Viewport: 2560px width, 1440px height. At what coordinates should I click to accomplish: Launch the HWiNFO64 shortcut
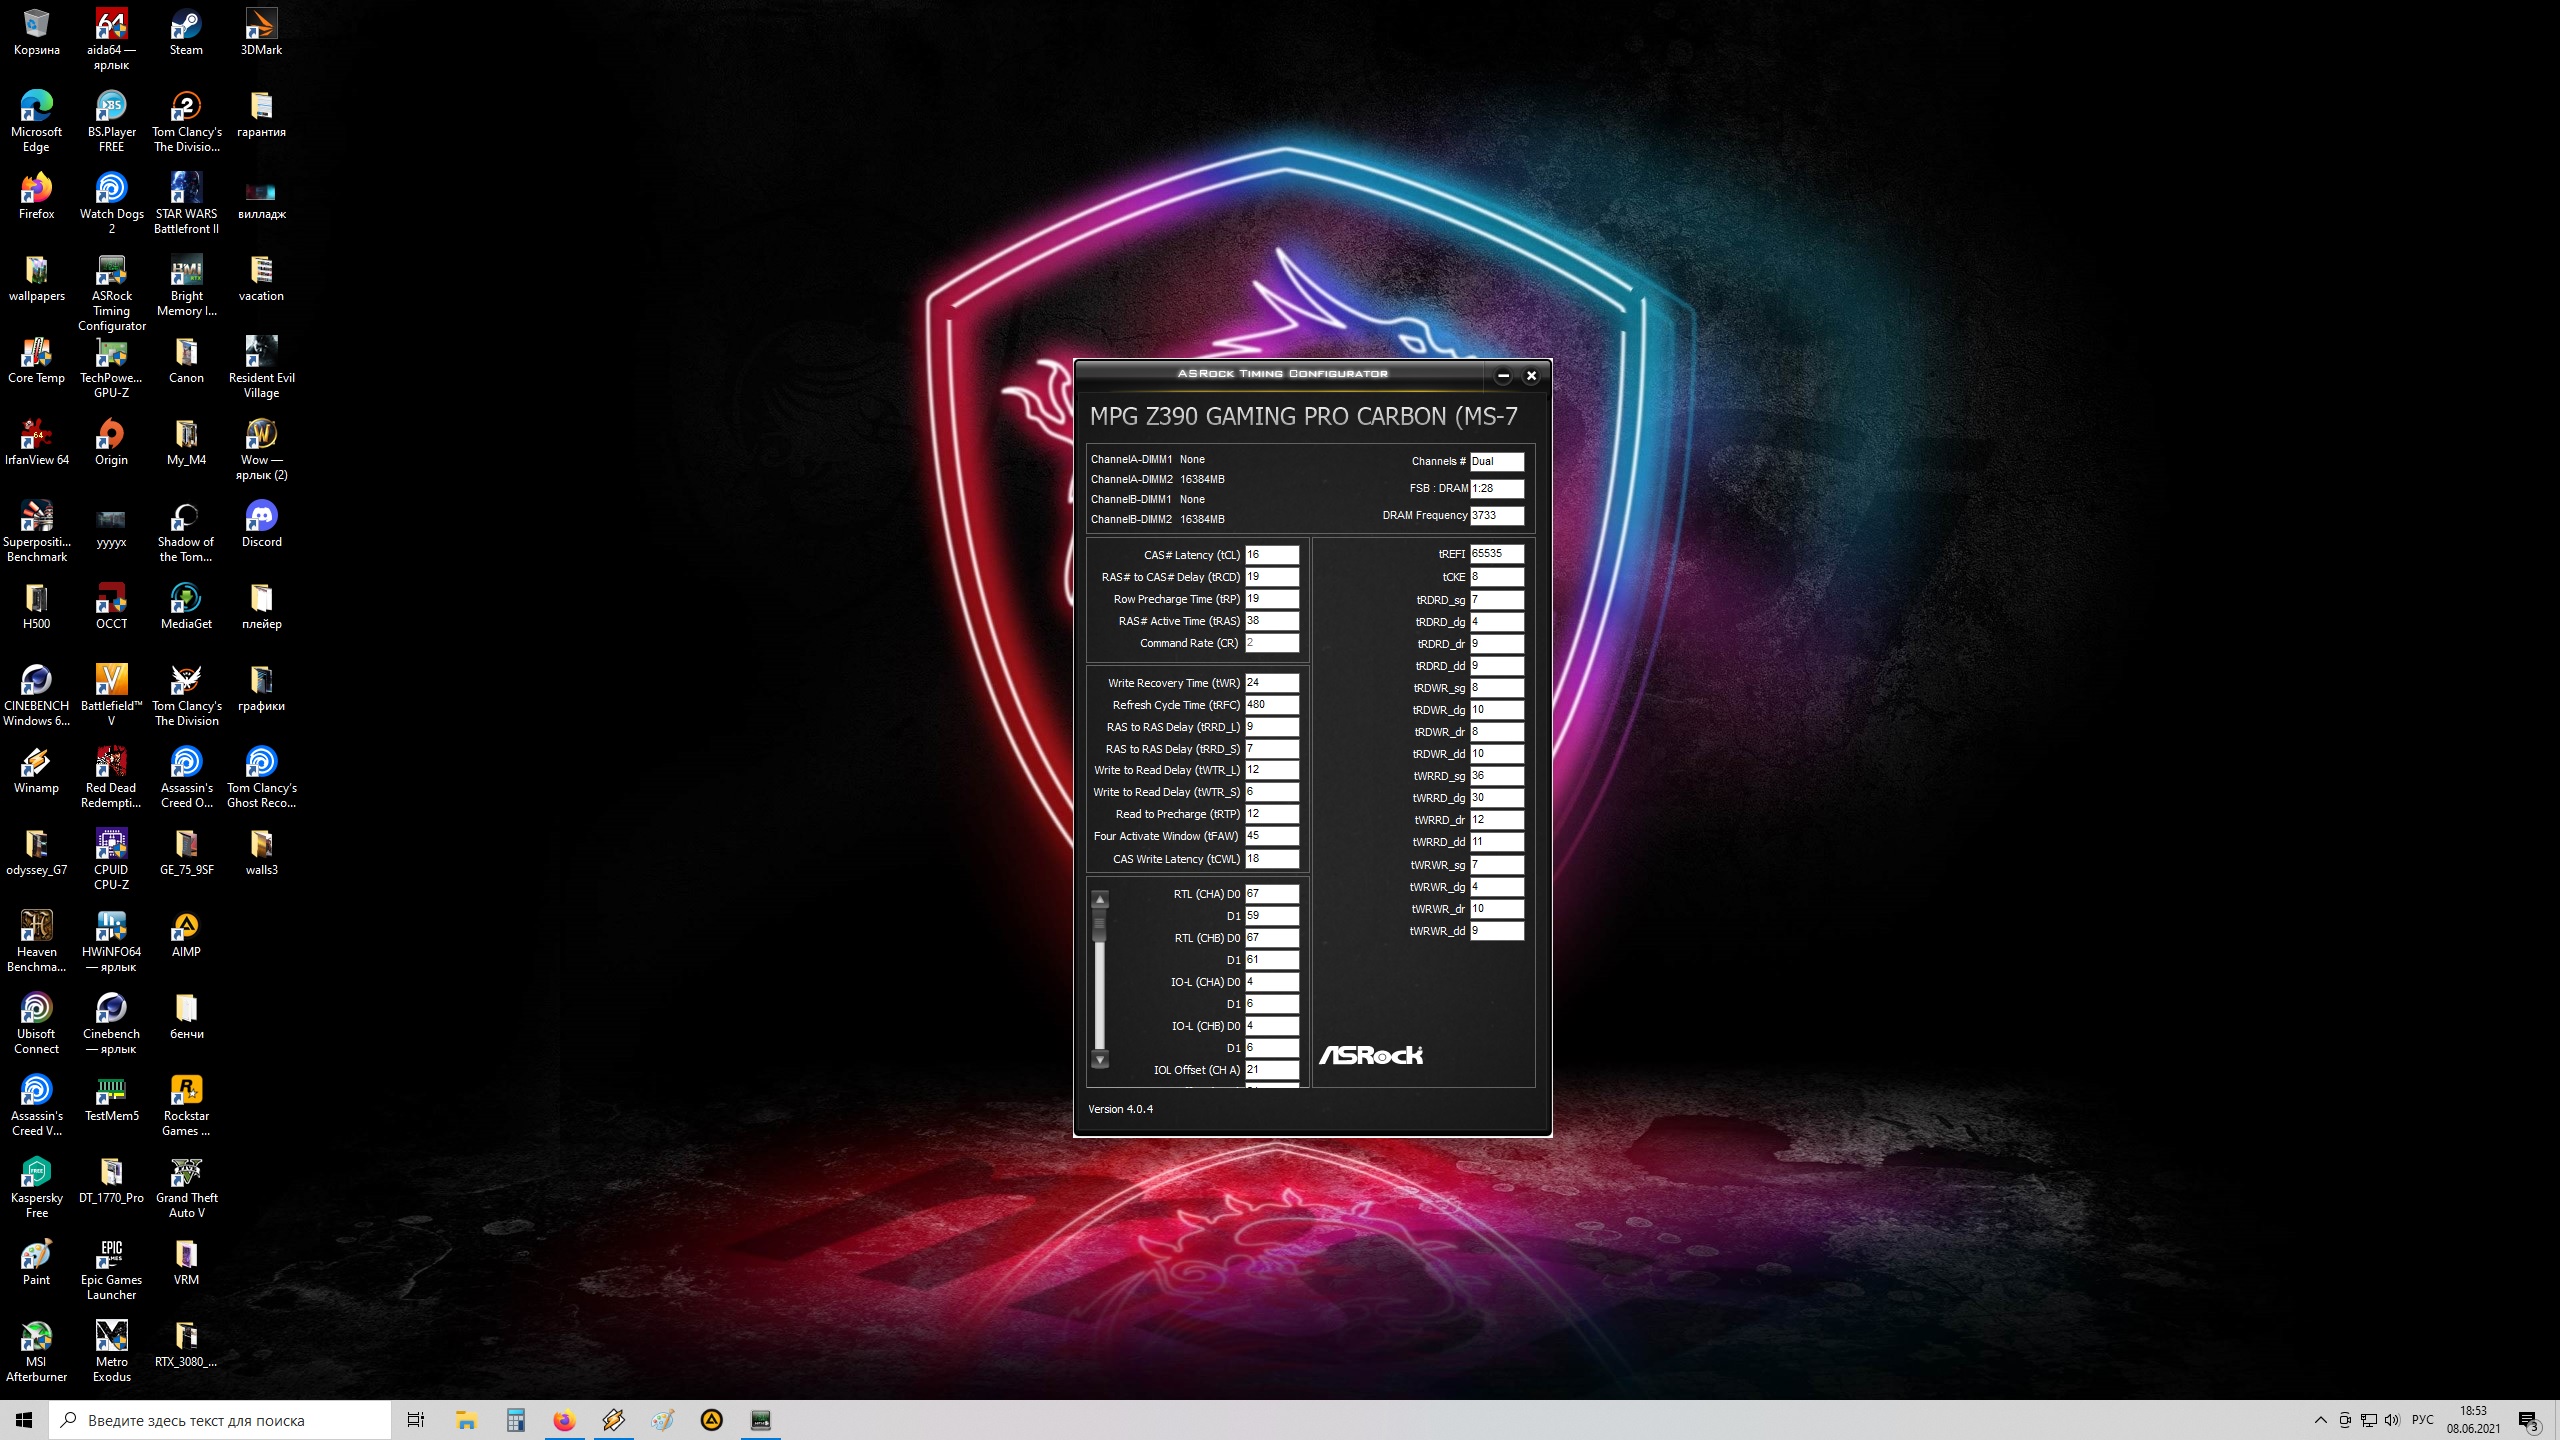(x=111, y=927)
